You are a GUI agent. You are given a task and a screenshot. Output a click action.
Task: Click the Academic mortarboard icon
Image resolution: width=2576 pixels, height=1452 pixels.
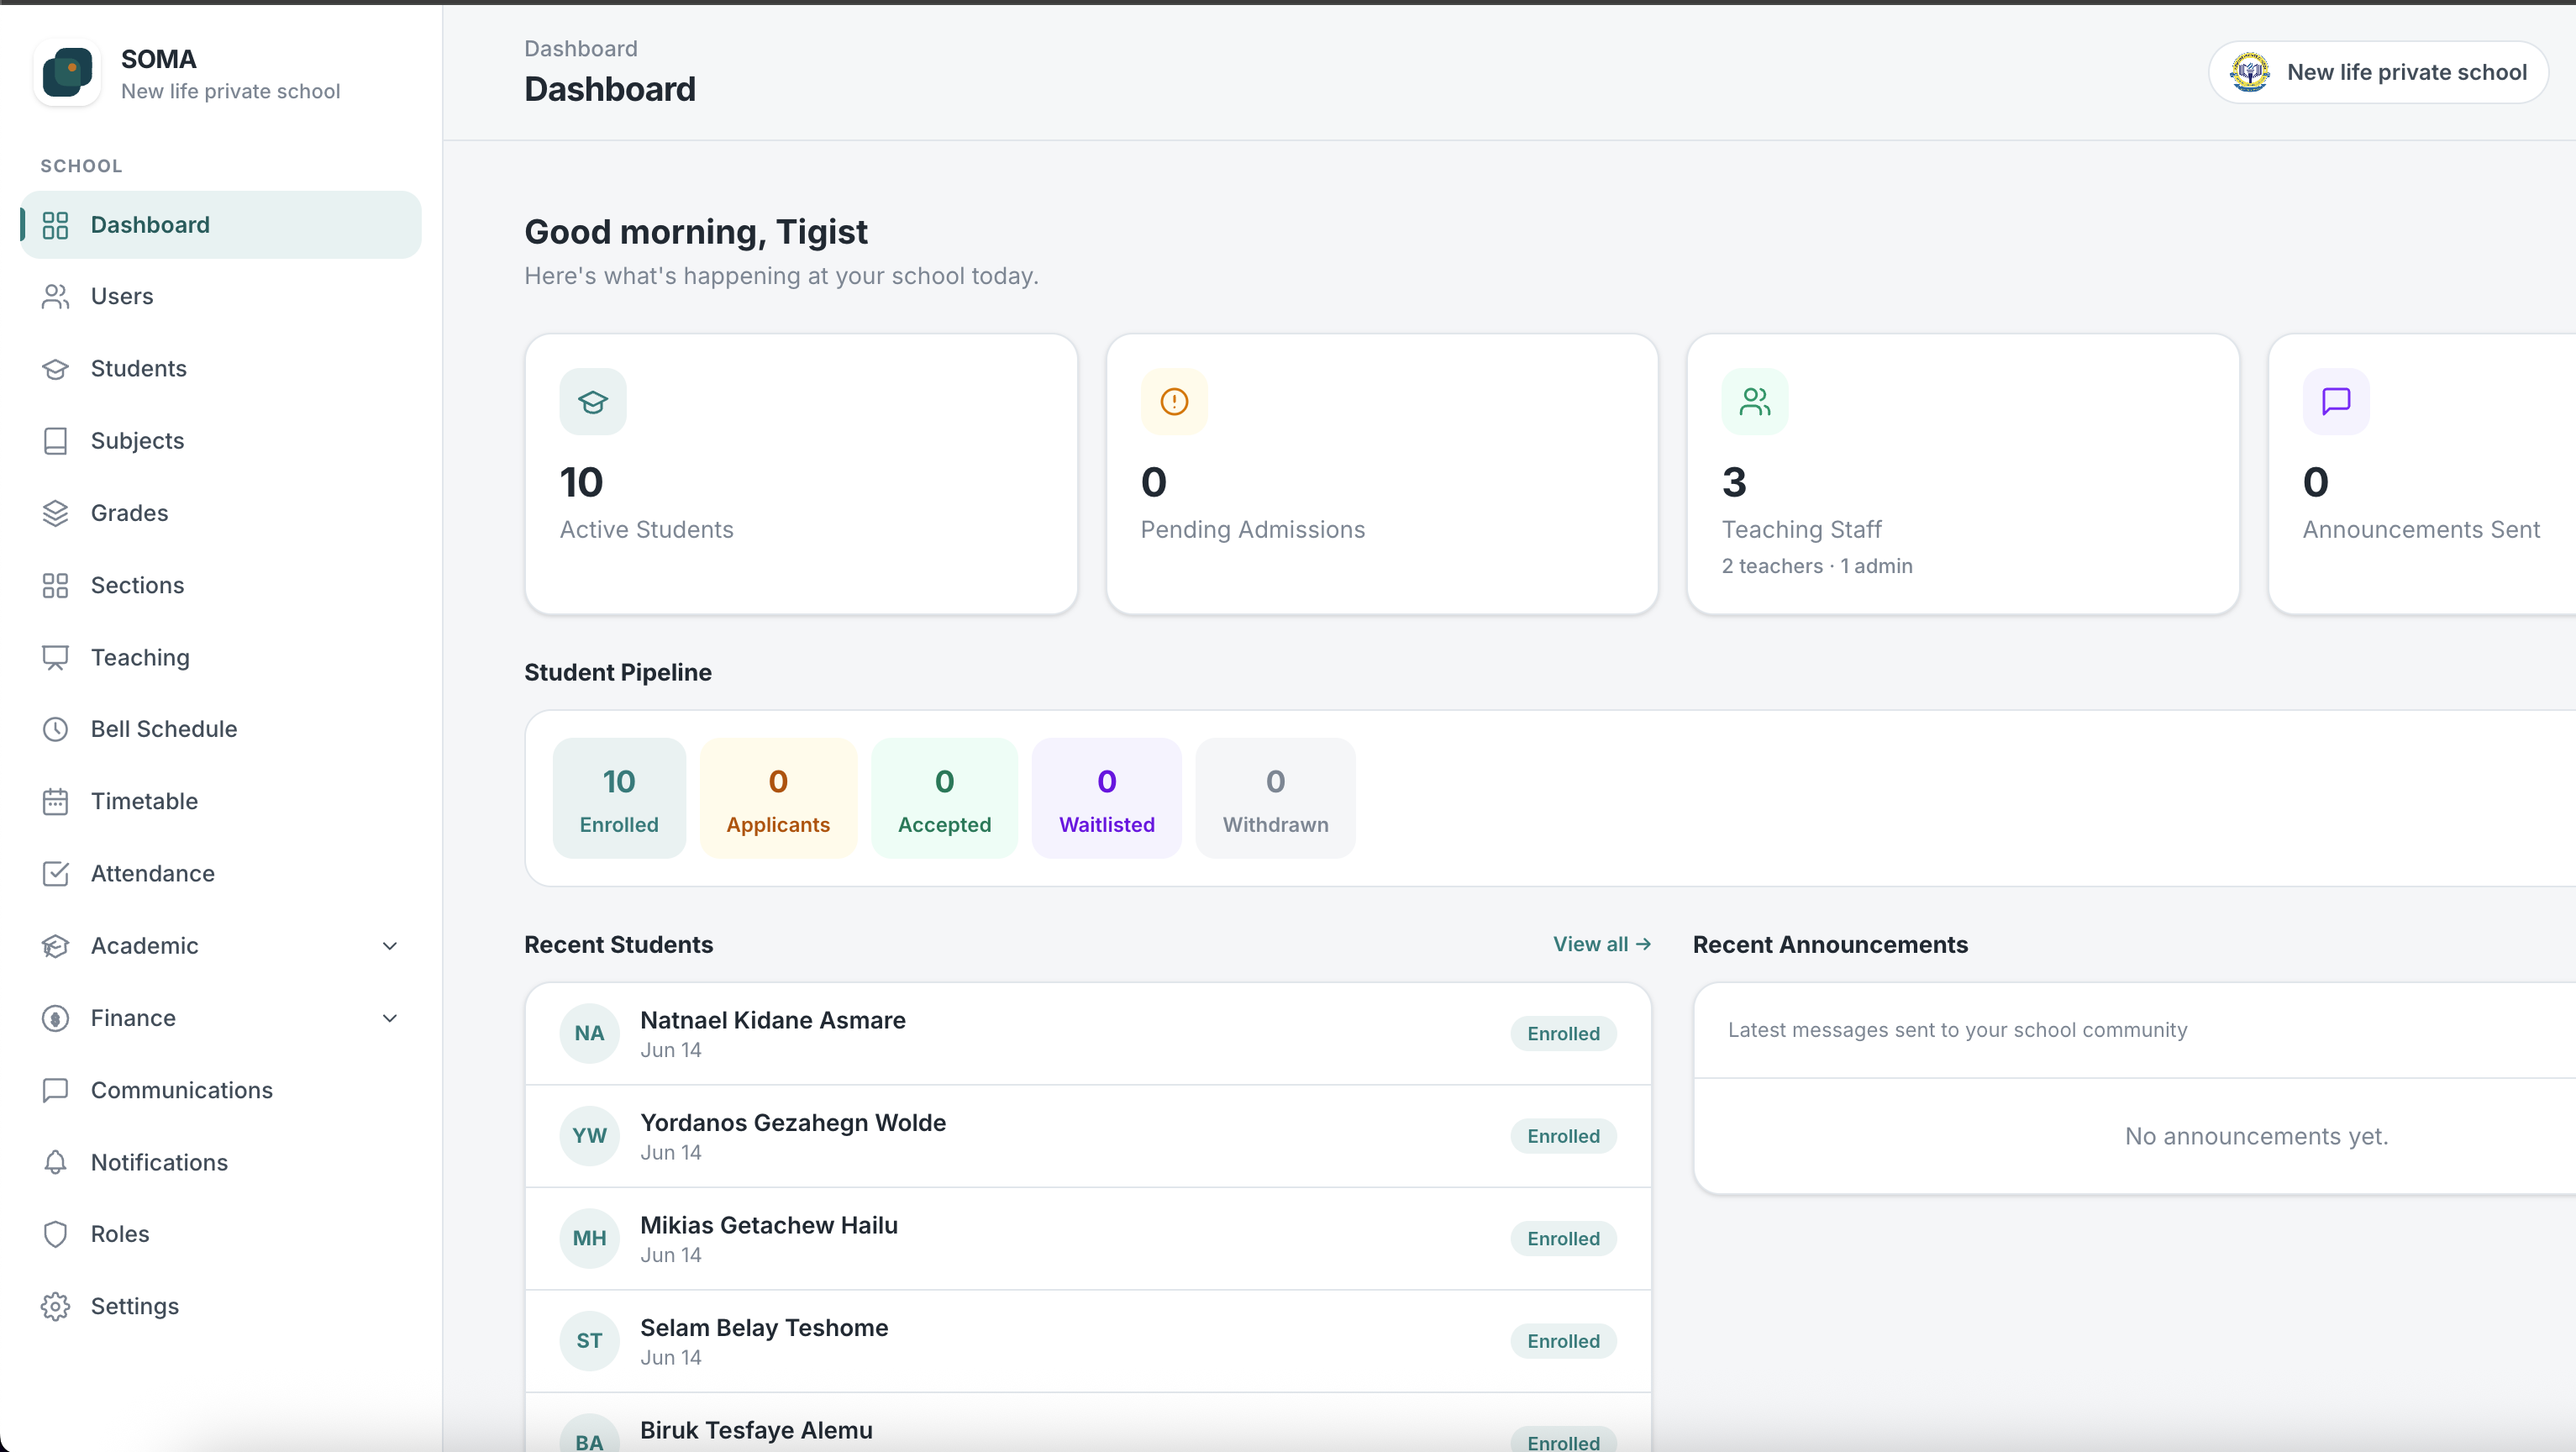point(55,946)
